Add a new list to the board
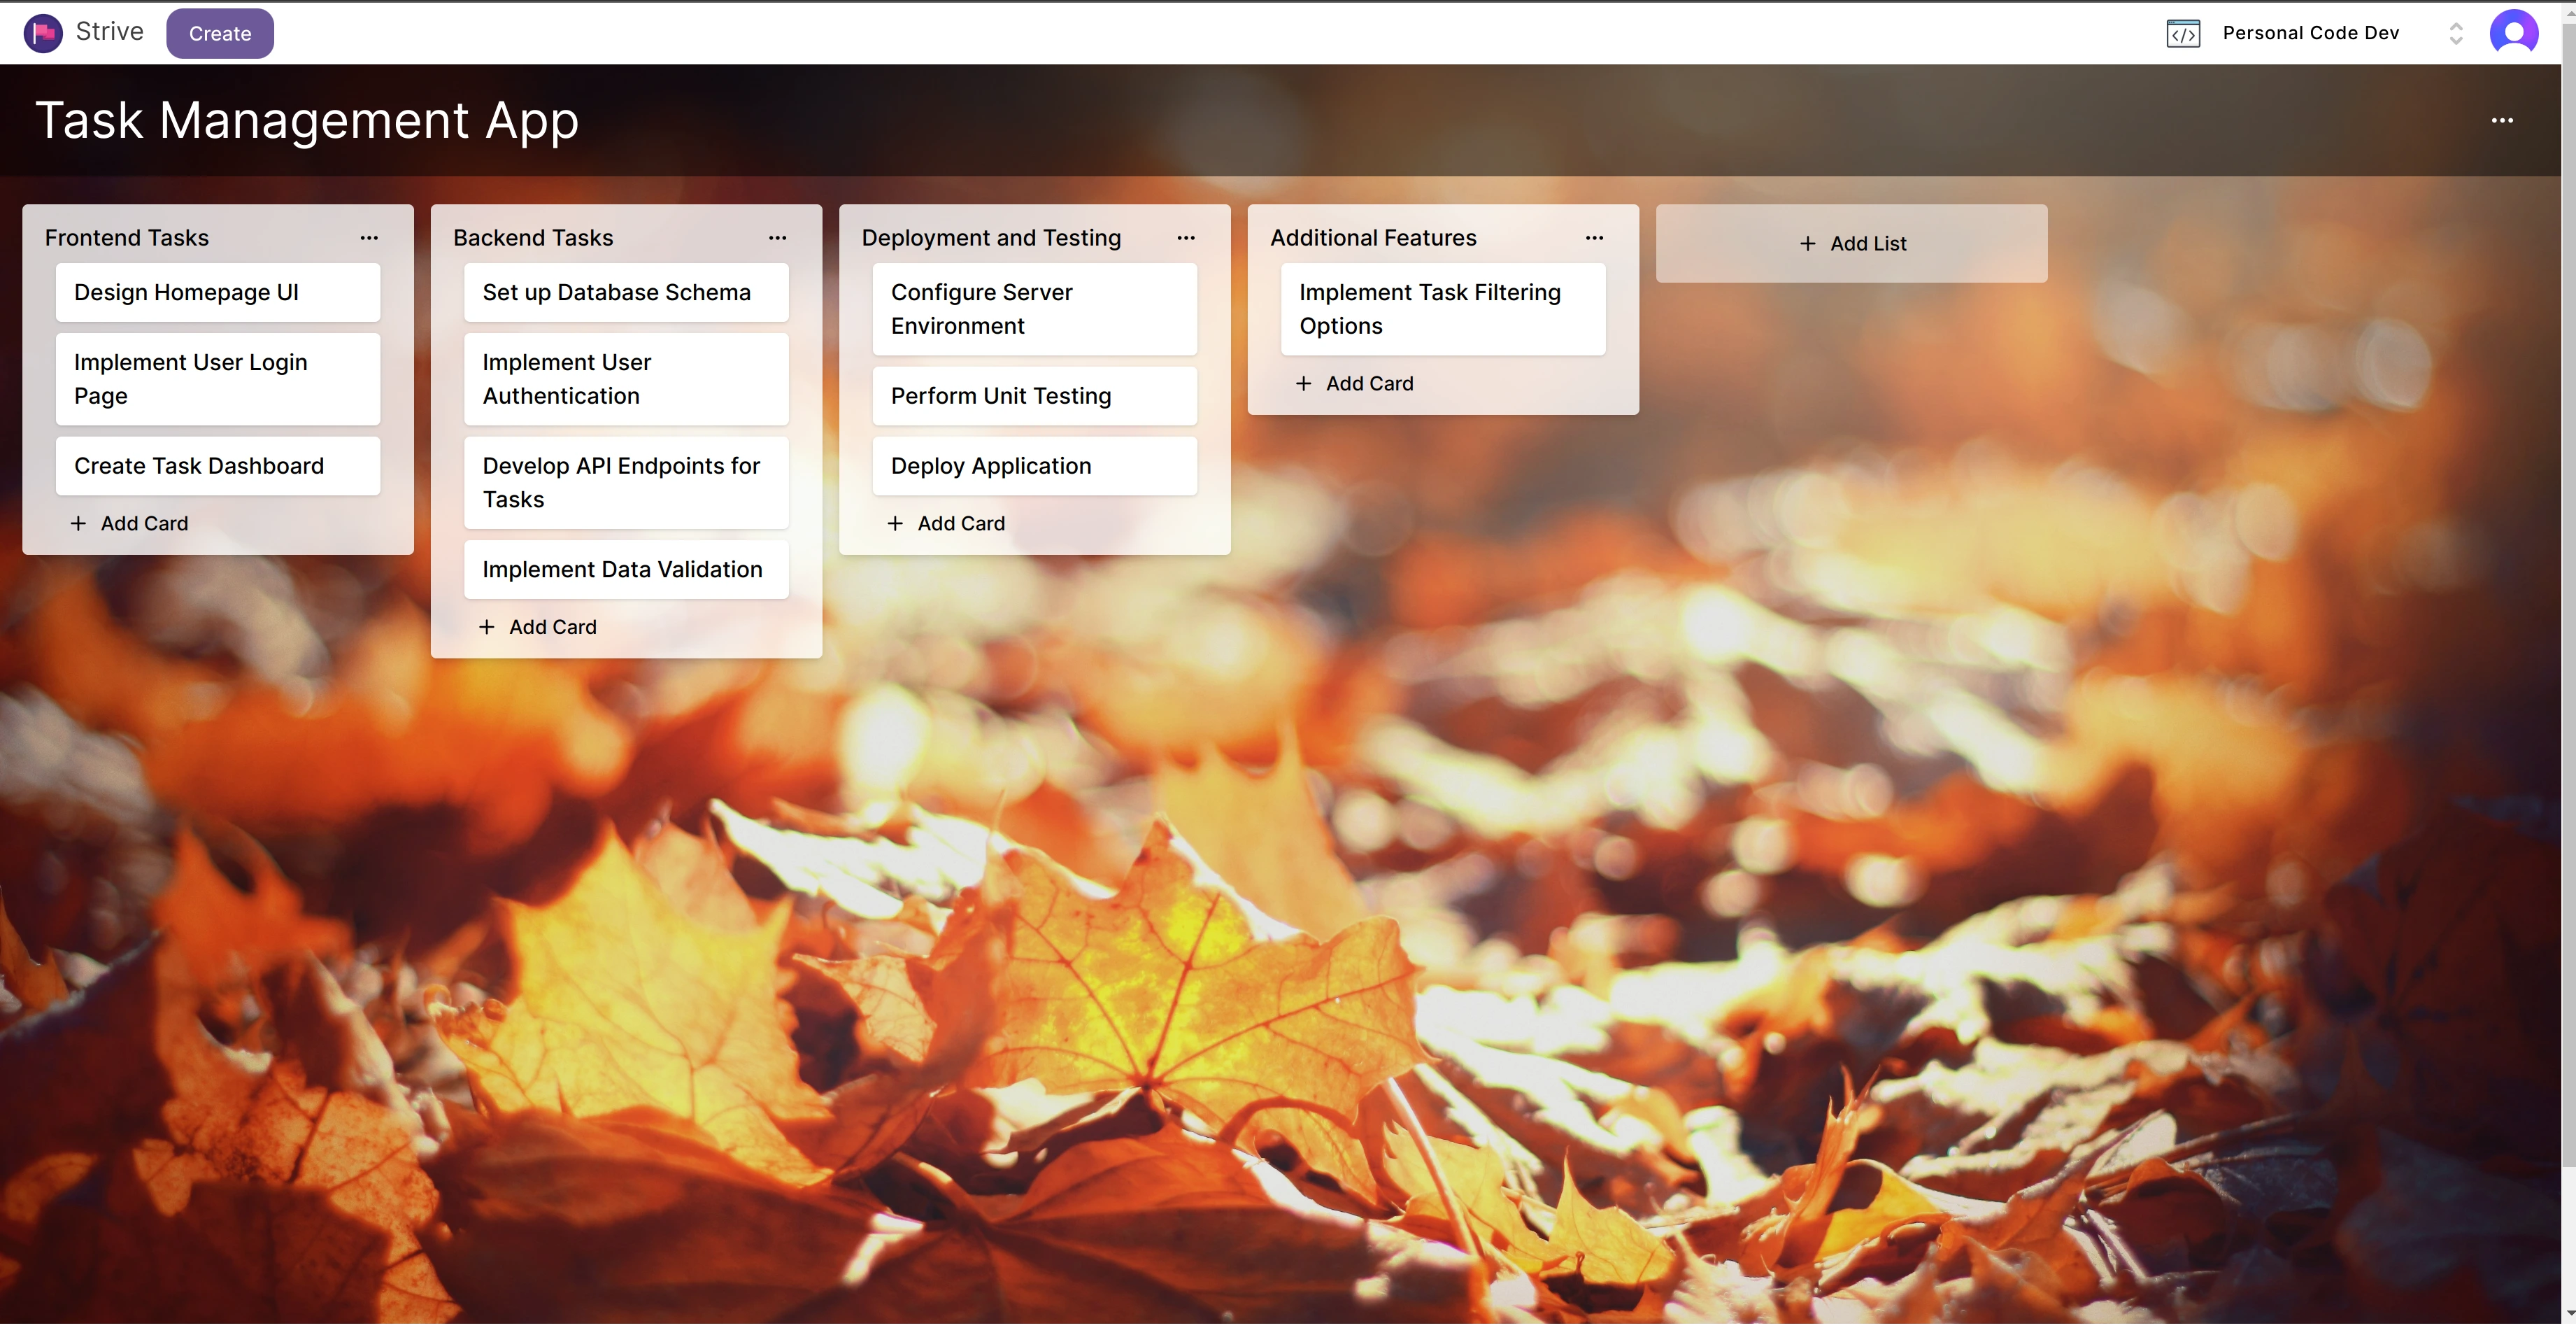This screenshot has height=1335, width=2576. [1851, 243]
